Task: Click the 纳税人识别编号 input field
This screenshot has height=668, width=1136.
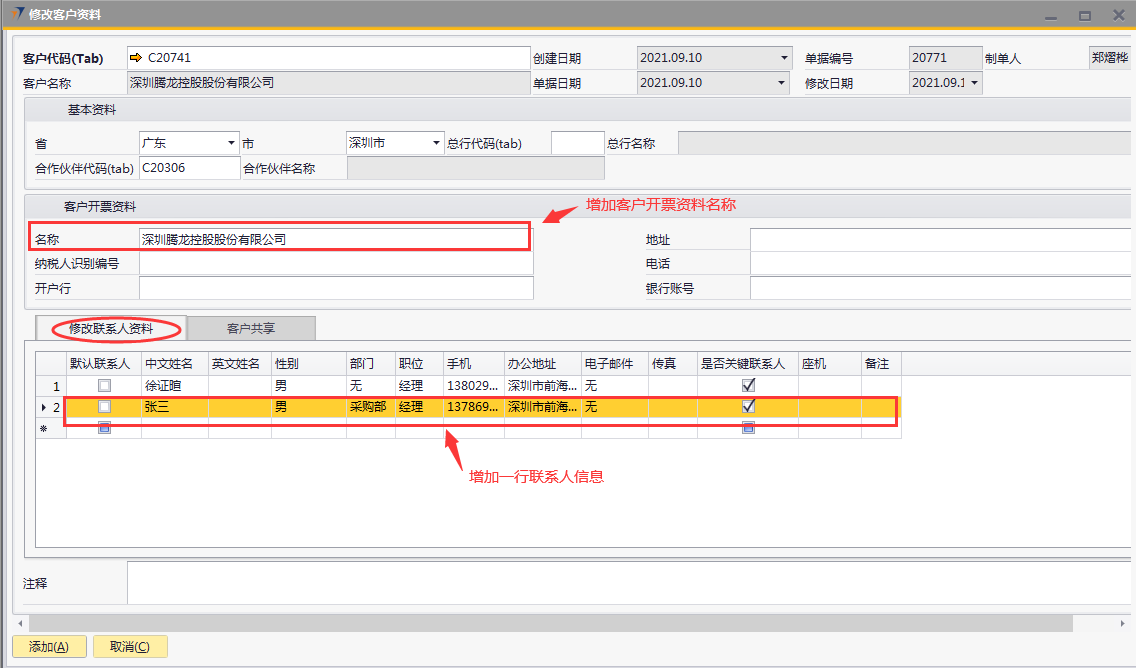Action: 335,264
